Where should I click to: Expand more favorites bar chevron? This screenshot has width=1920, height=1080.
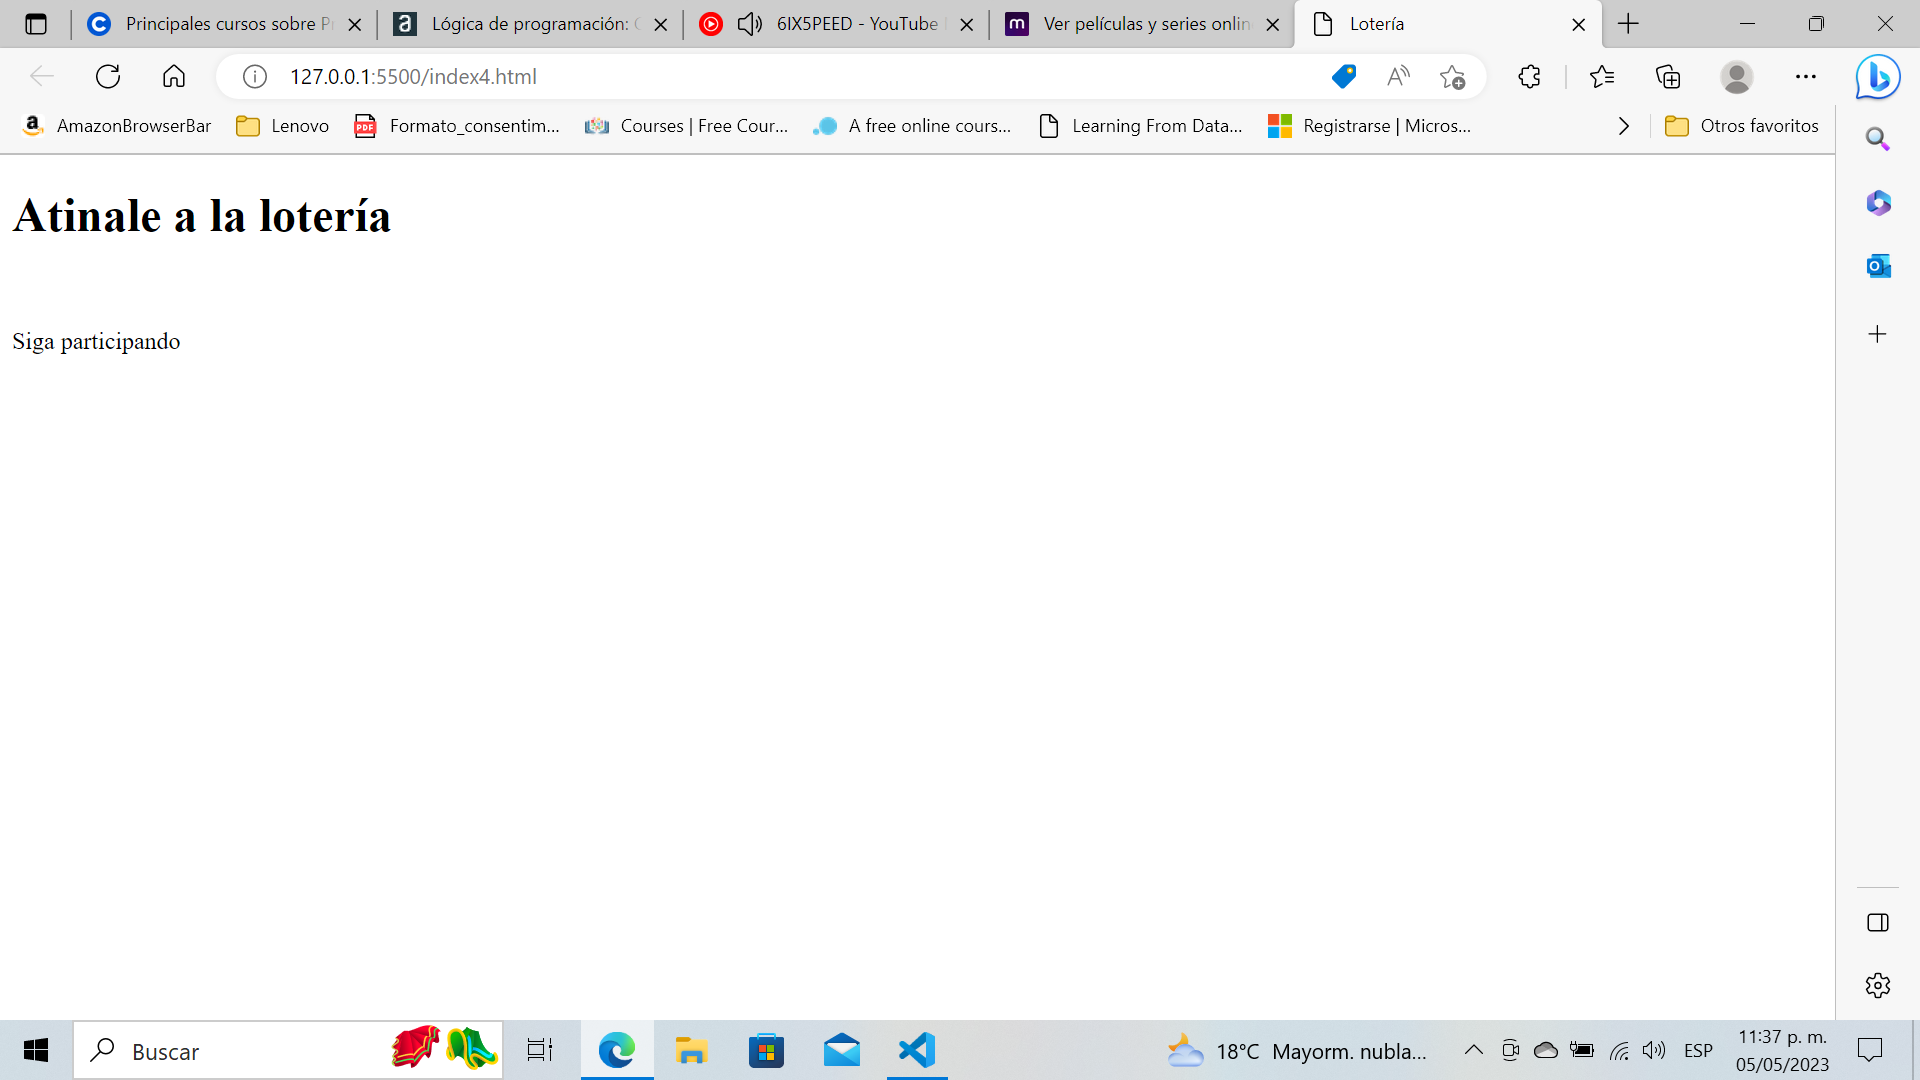1624,126
